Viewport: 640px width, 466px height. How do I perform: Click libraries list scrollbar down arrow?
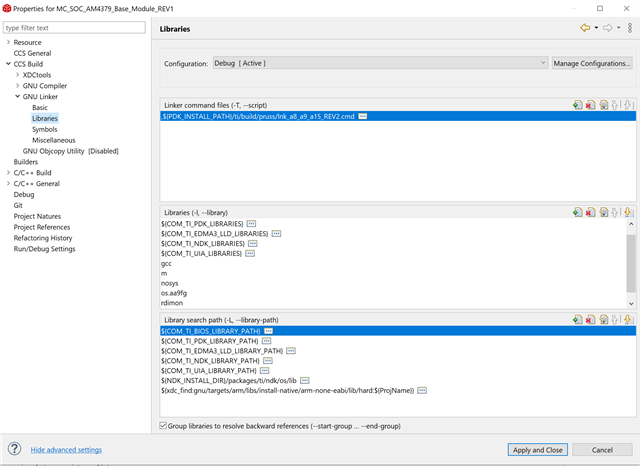coord(631,303)
